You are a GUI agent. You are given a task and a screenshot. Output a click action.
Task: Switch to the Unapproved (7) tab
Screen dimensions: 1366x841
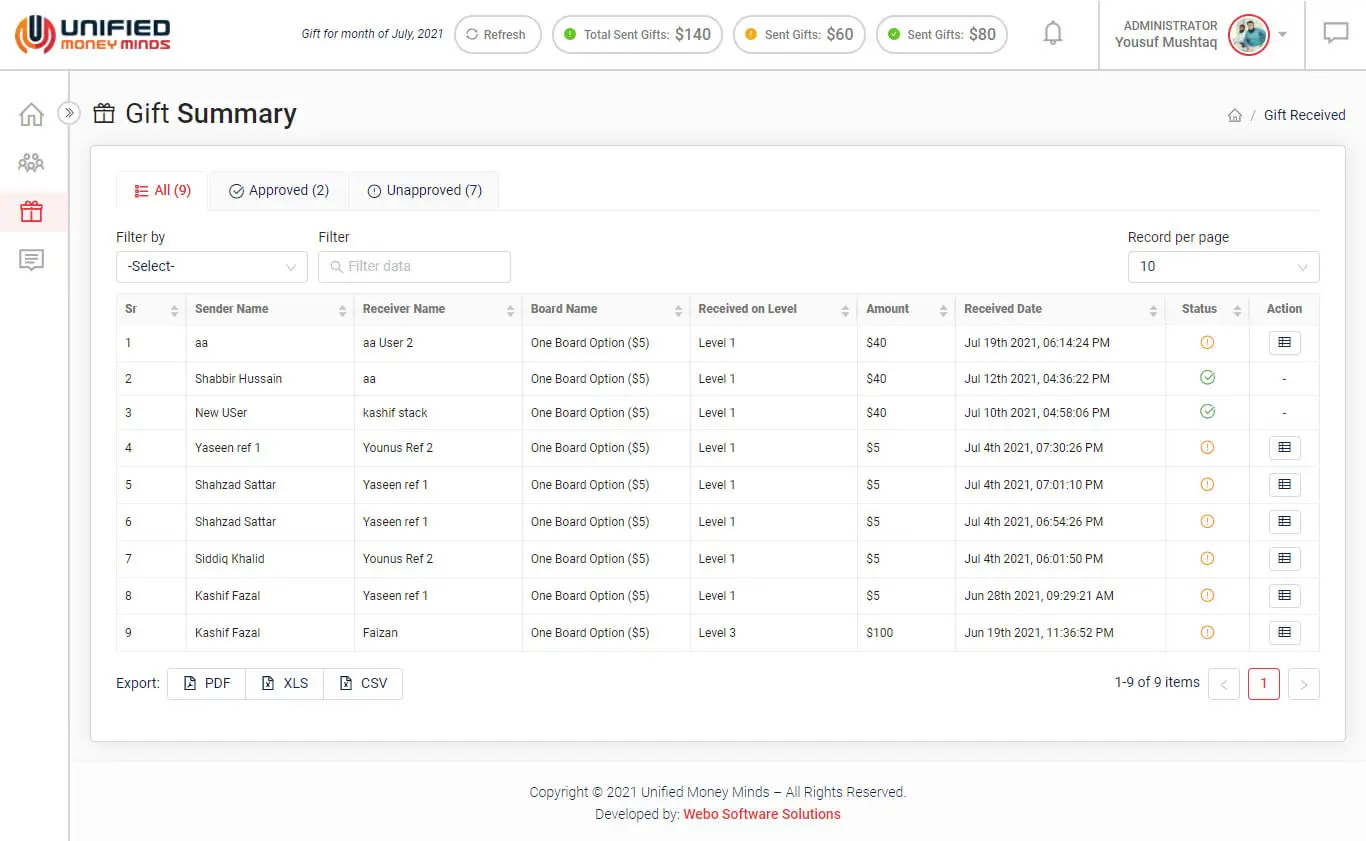click(424, 191)
